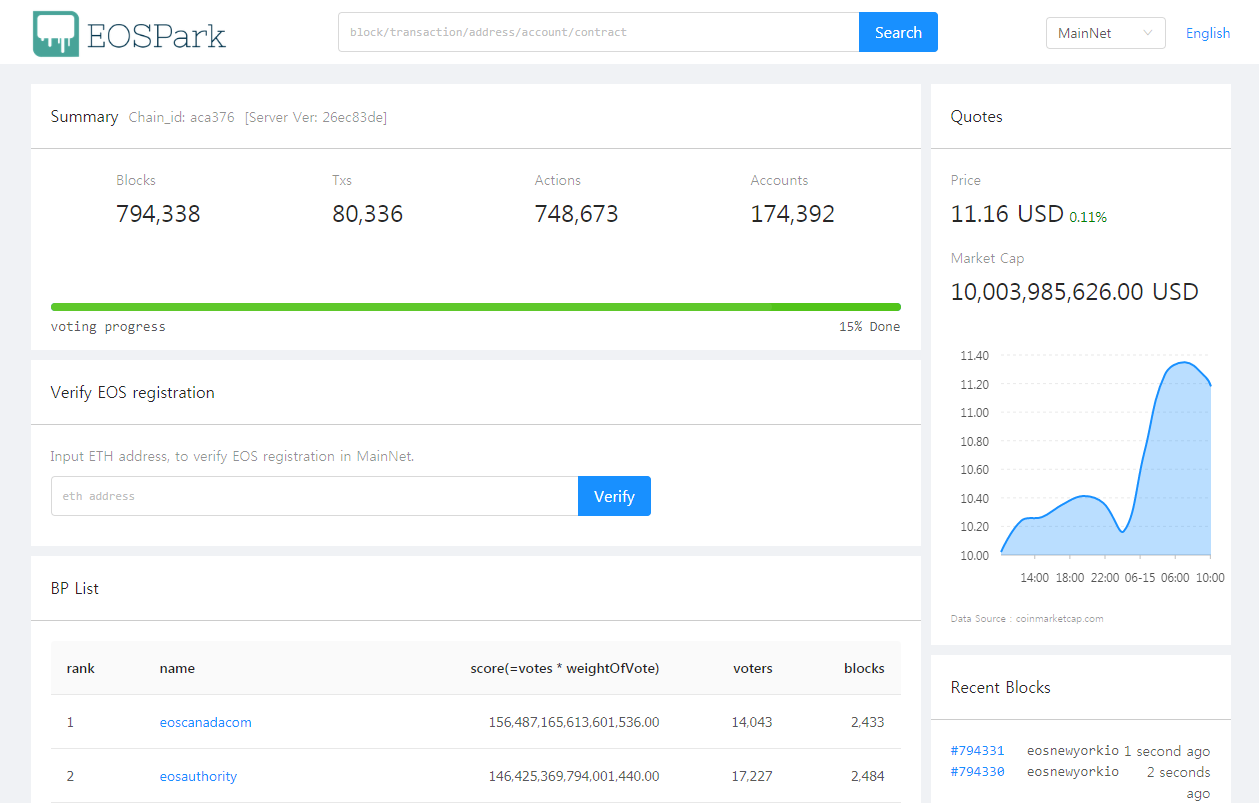This screenshot has height=803, width=1259.
Task: Click the green voting progress bar
Action: click(x=475, y=307)
